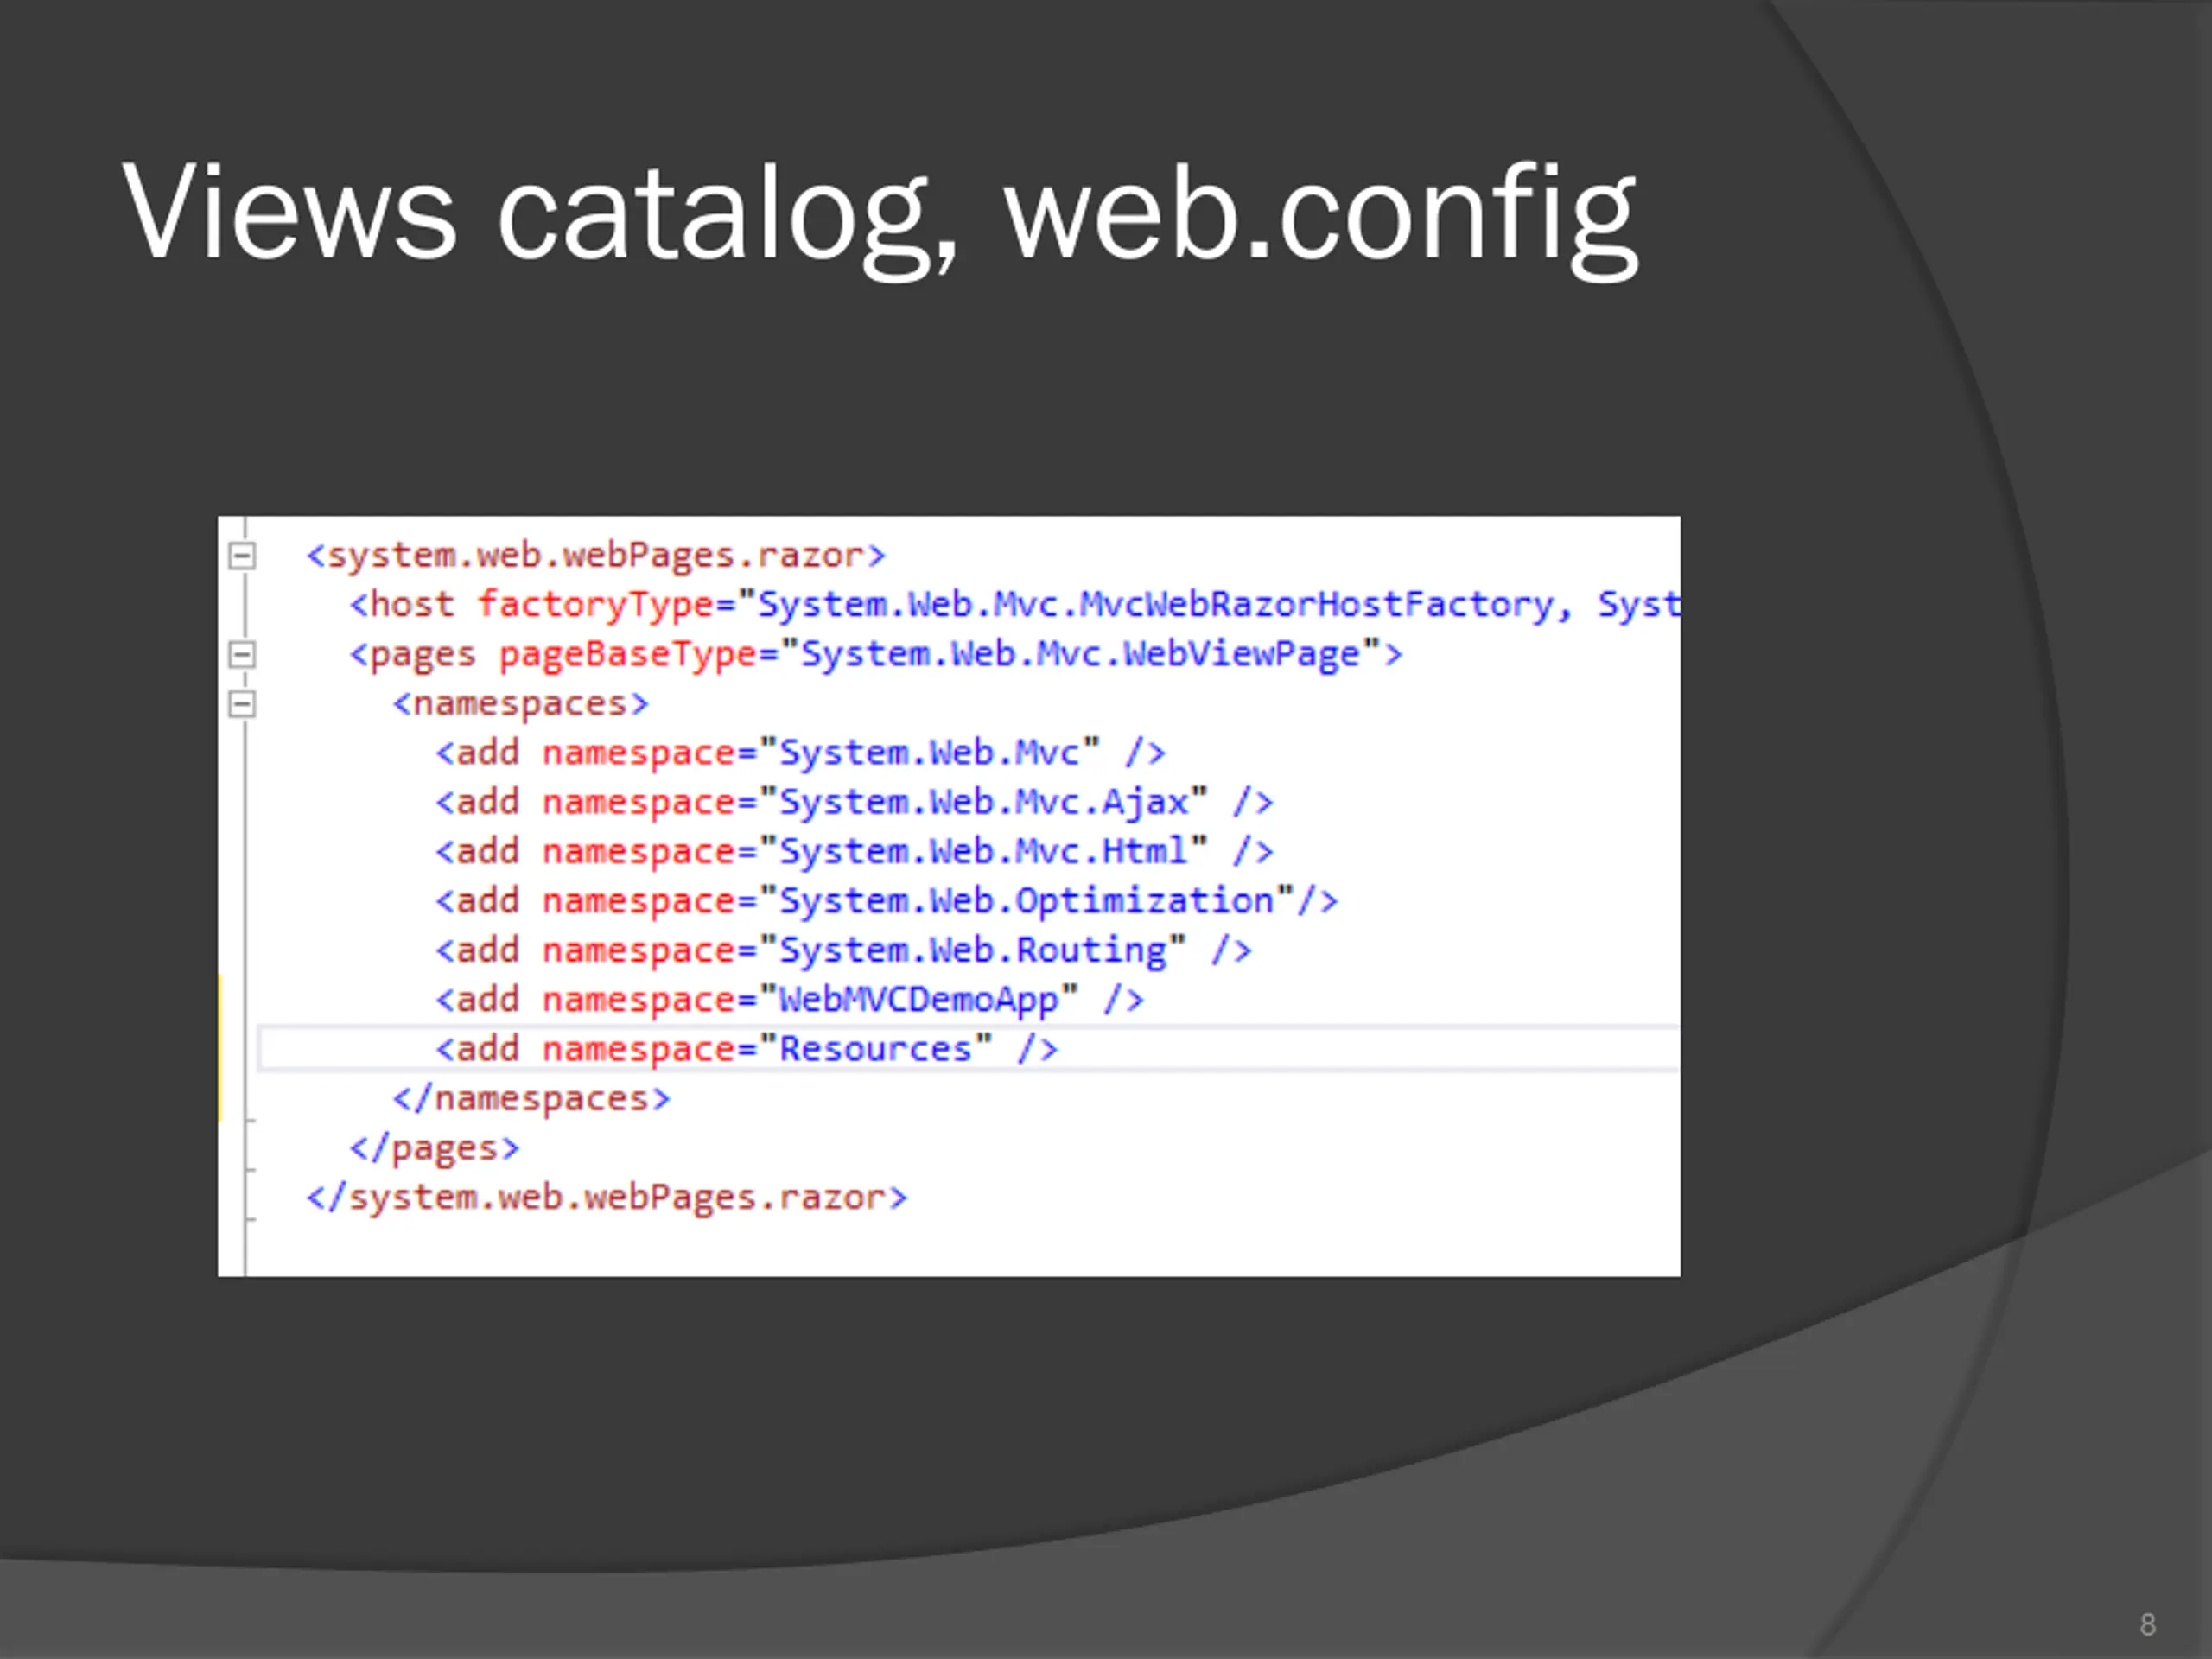Select the System.Web.Mvc.Html namespace line
This screenshot has width=2212, height=1659.
pos(854,852)
